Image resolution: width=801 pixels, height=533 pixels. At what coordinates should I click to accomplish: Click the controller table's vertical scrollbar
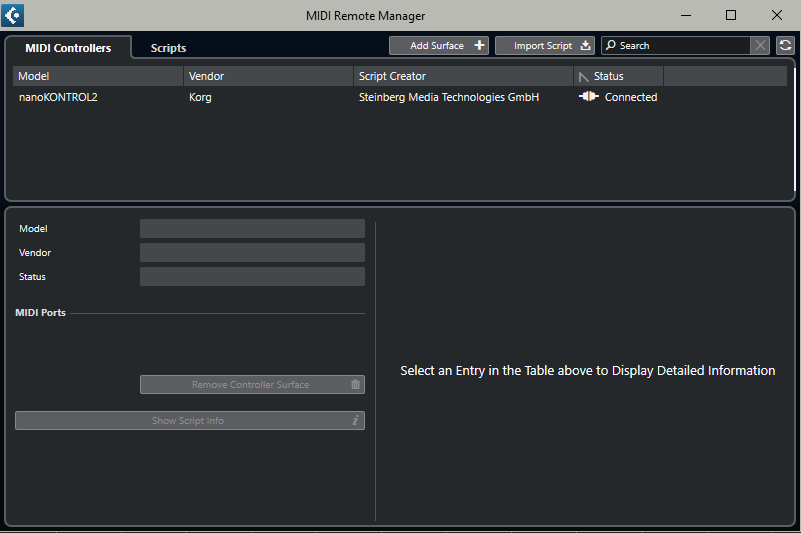point(794,130)
